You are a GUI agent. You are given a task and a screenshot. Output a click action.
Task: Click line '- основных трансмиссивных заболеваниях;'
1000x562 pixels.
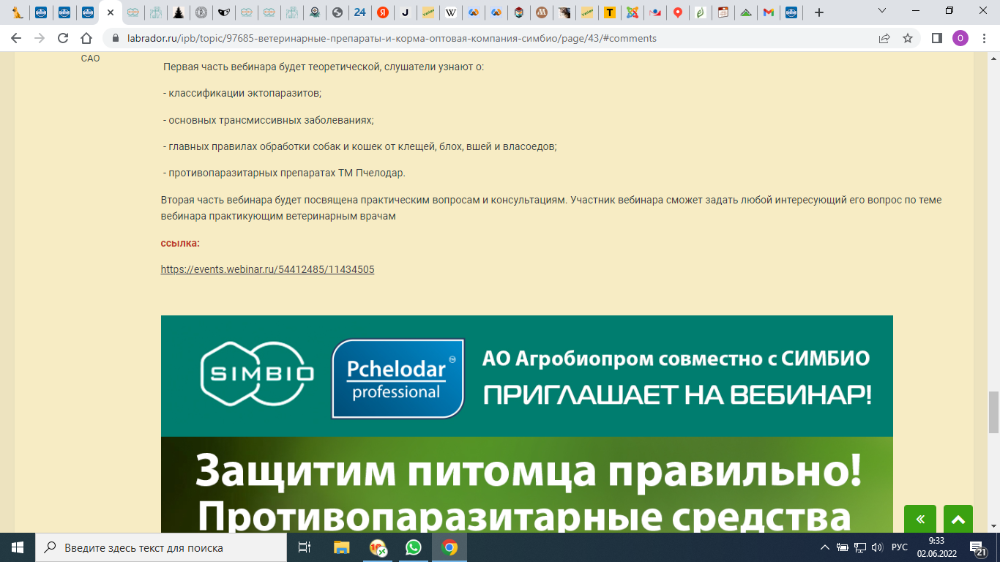click(268, 120)
